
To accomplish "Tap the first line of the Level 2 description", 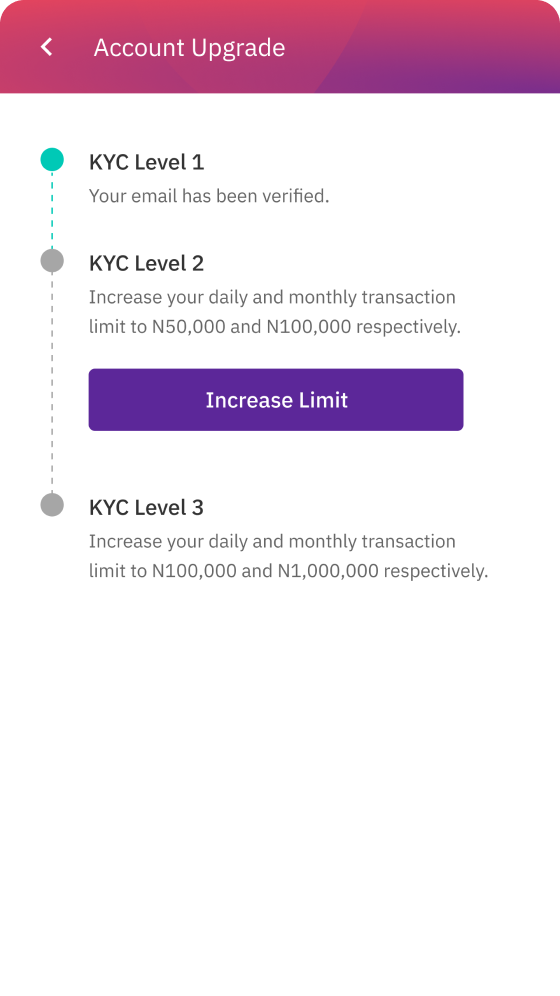I will [272, 297].
